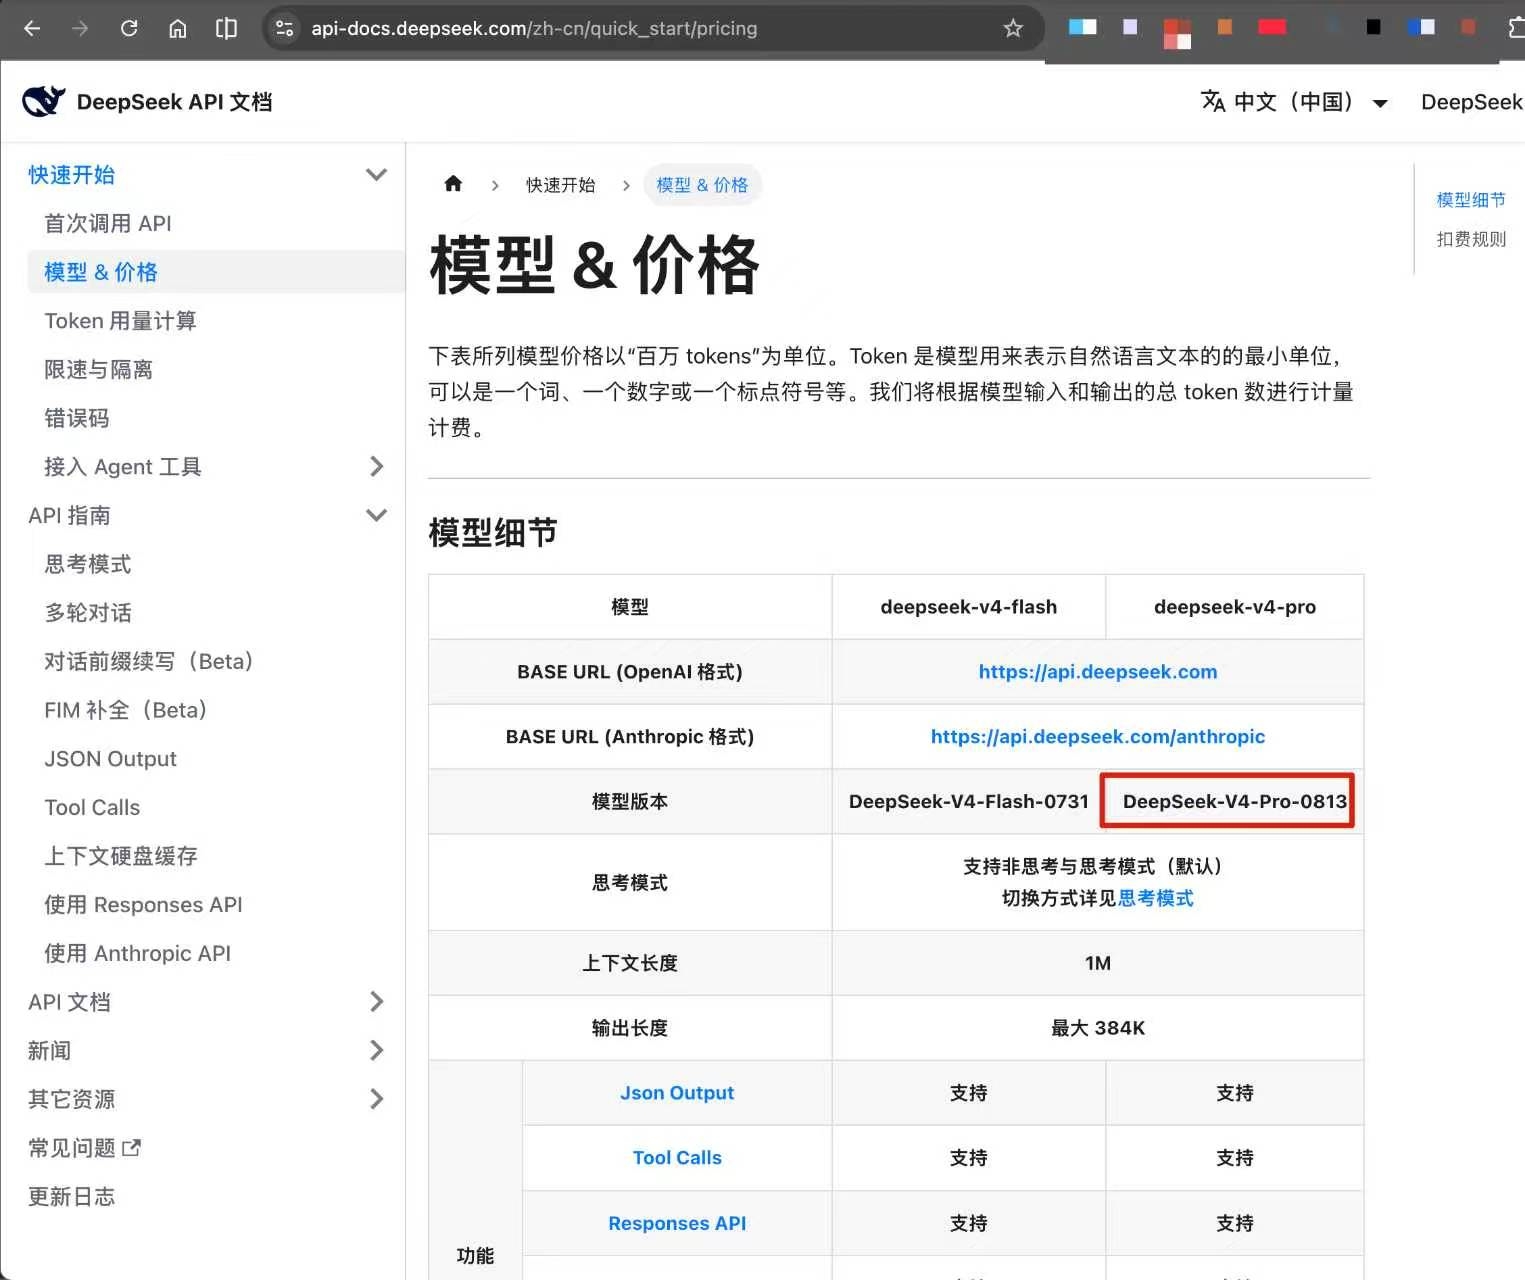Viewport: 1525px width, 1280px height.
Task: Open Token 用量计算 sidebar page
Action: (120, 321)
